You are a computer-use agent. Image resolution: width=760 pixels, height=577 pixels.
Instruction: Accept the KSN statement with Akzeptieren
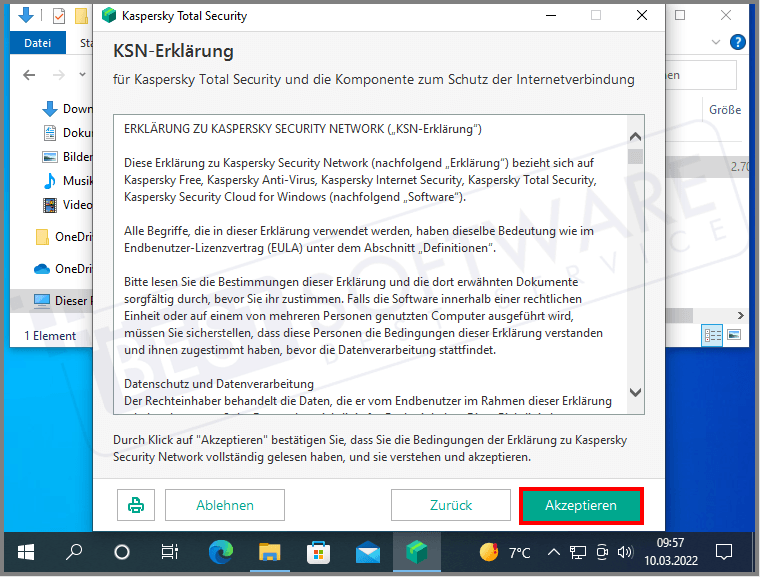[x=581, y=505]
